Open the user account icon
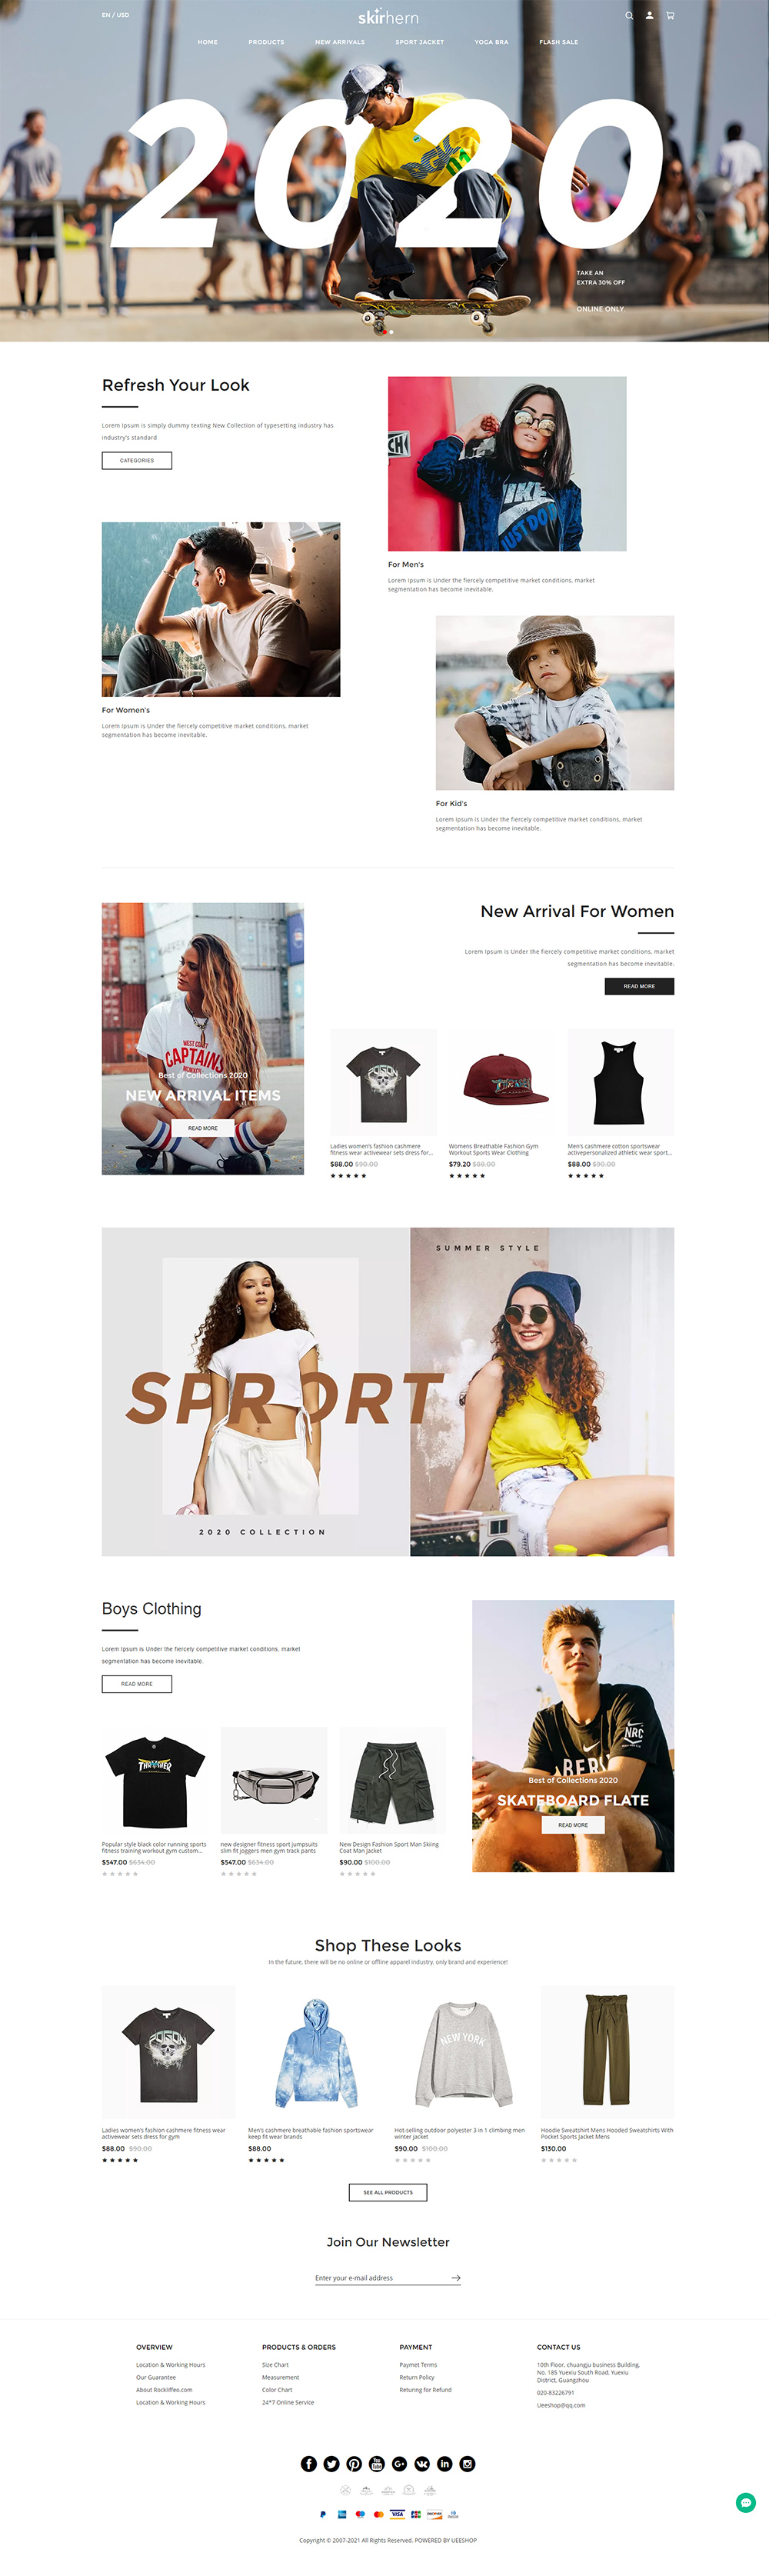 [x=649, y=15]
